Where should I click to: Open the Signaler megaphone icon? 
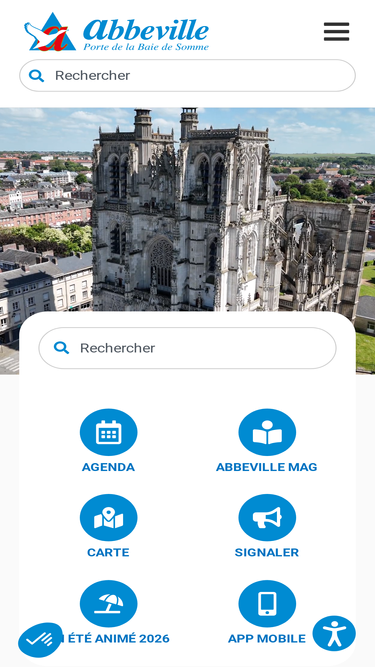267,518
